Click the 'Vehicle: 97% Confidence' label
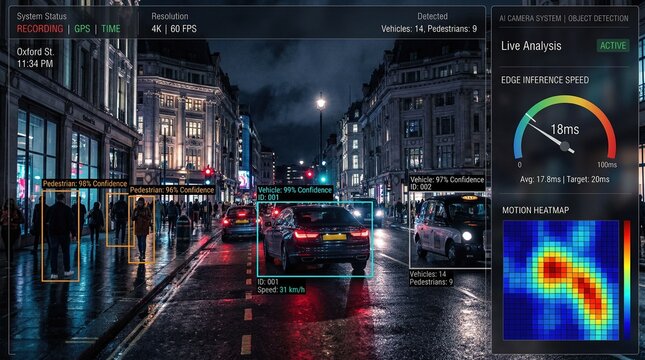The width and height of the screenshot is (645, 360). tap(447, 179)
